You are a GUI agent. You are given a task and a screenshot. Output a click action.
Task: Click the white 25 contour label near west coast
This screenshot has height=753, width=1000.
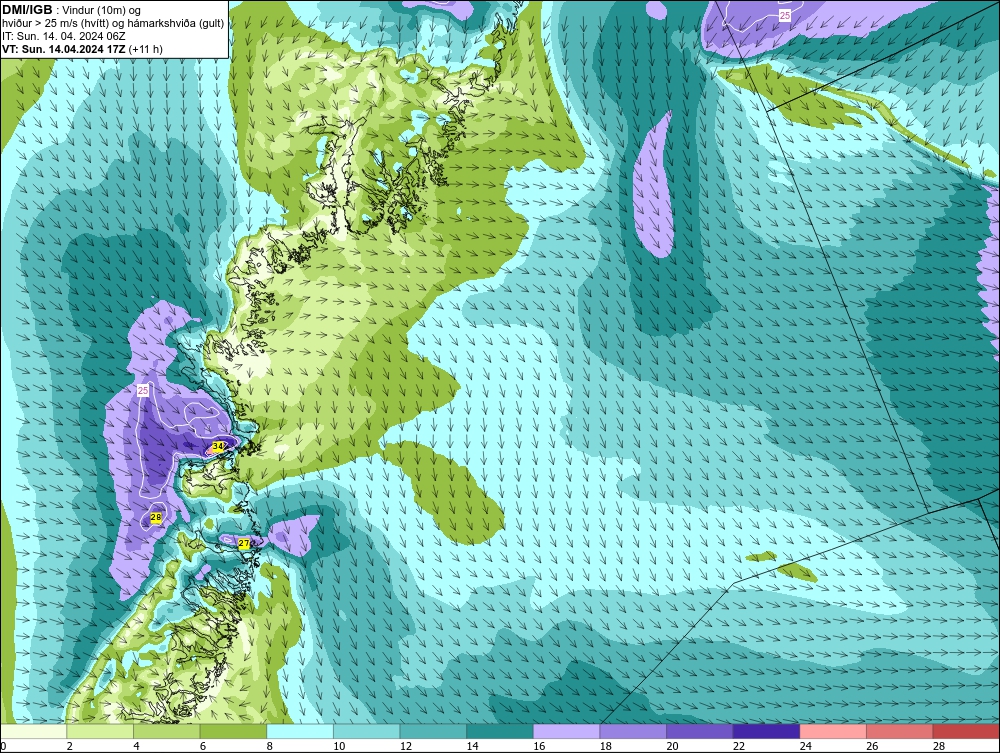pyautogui.click(x=143, y=390)
